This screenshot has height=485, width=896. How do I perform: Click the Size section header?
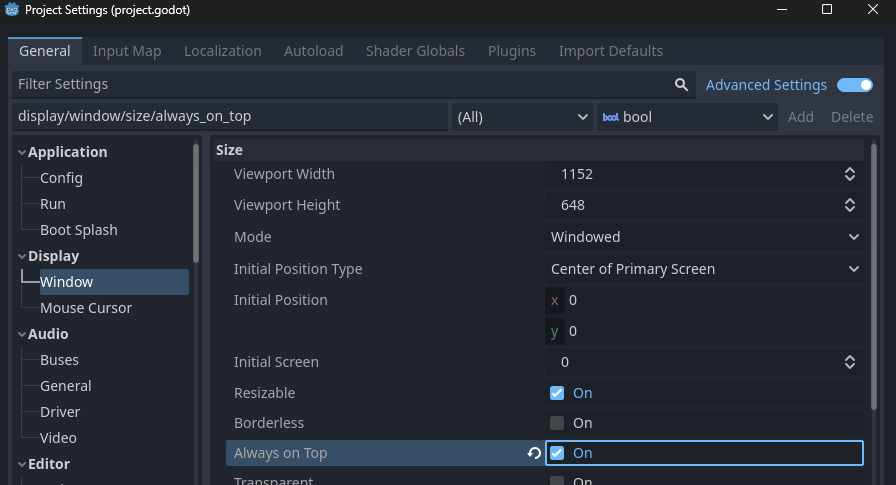[x=539, y=150]
